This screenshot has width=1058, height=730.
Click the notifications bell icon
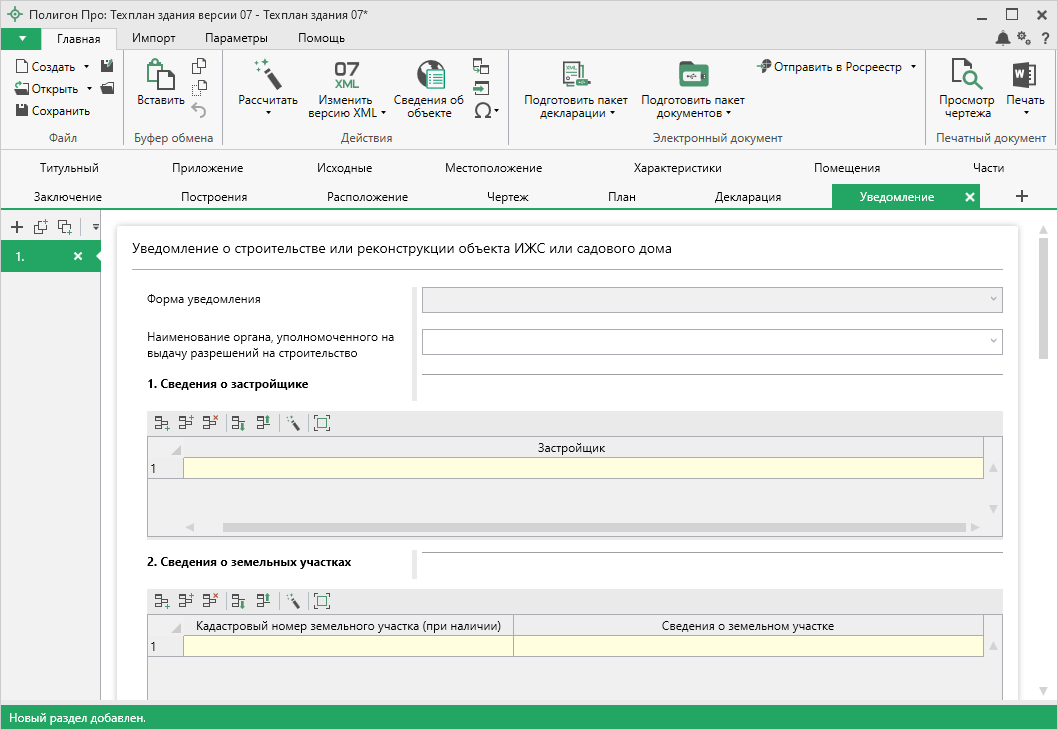[x=1003, y=38]
